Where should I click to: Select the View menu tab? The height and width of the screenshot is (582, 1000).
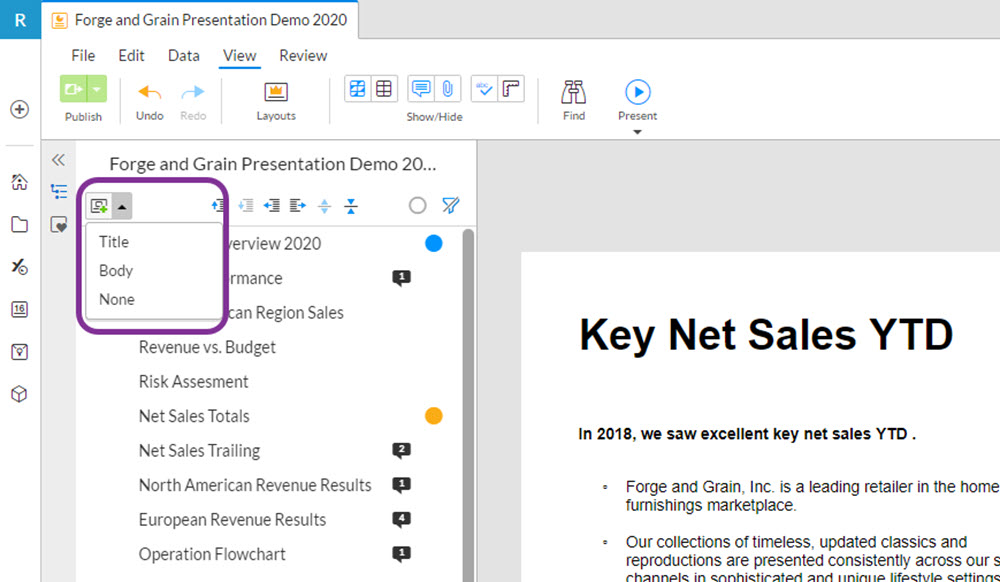(240, 55)
